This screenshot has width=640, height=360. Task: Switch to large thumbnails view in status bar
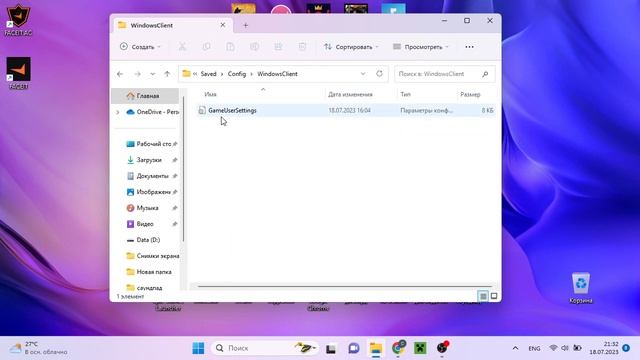pos(494,296)
